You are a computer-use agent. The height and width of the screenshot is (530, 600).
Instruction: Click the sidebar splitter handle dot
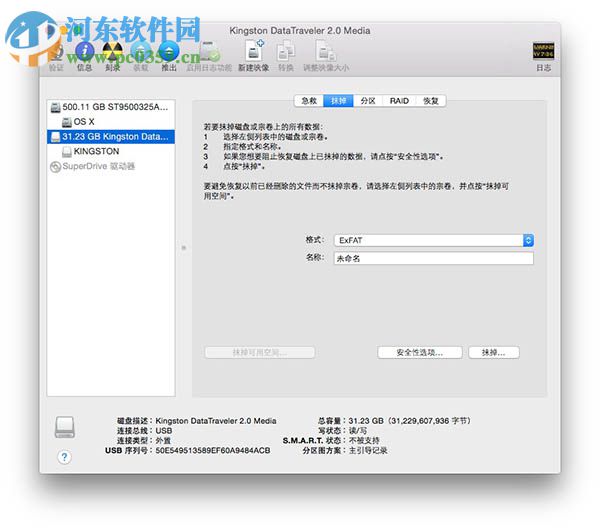pyautogui.click(x=184, y=248)
